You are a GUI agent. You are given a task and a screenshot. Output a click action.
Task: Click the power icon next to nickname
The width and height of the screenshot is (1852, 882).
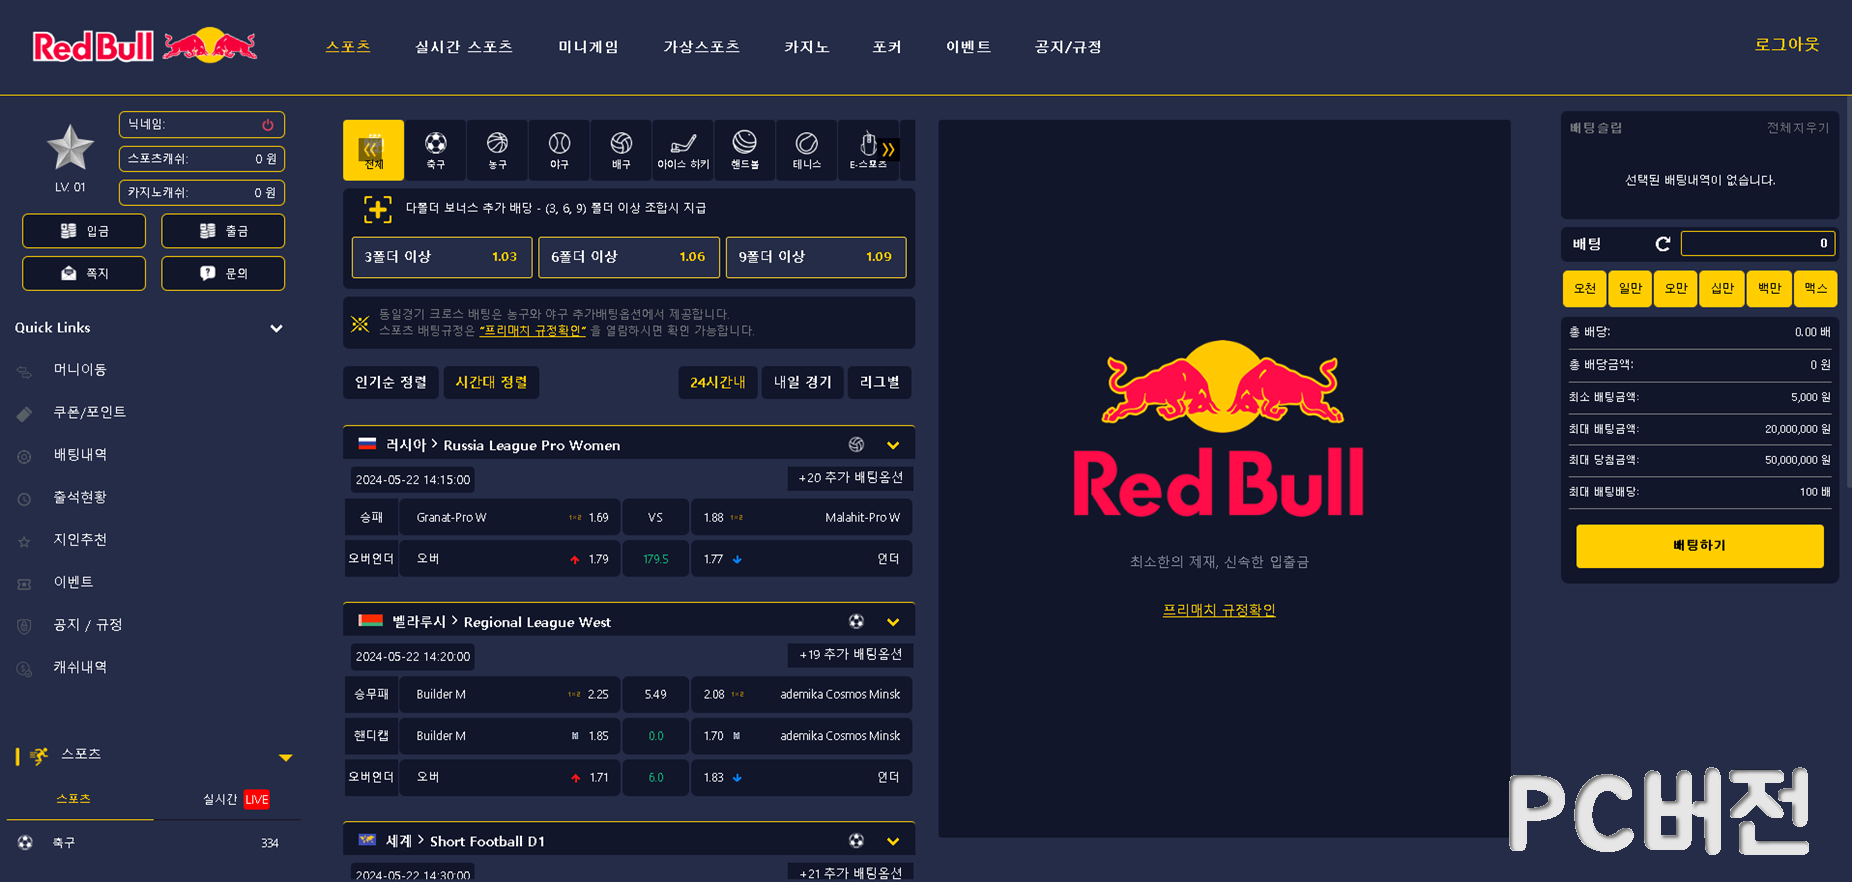point(268,125)
